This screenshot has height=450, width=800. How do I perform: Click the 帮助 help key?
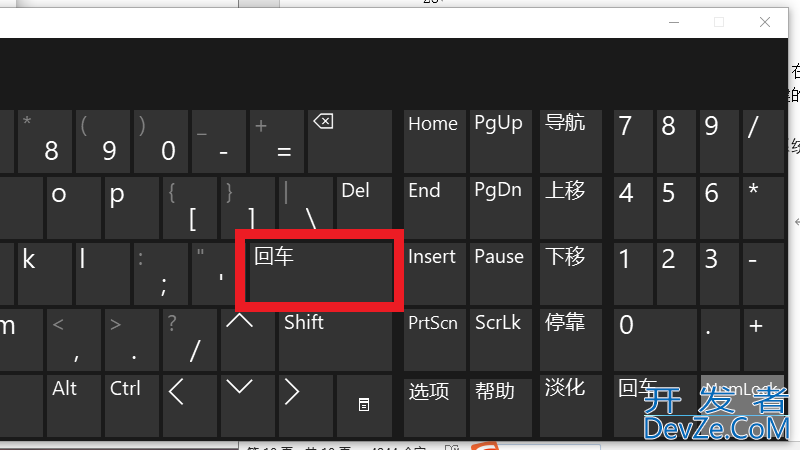point(501,406)
